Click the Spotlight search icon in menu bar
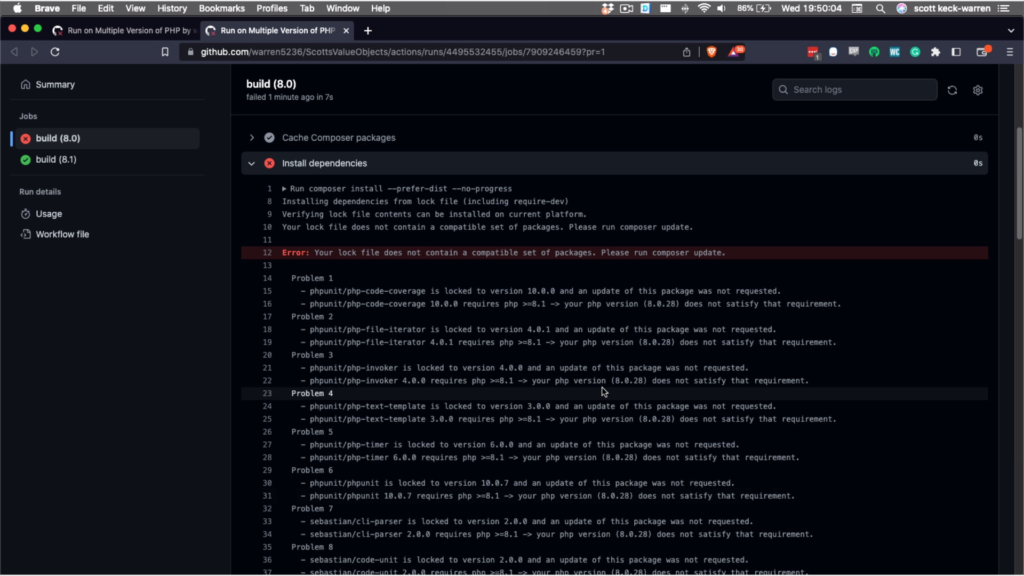This screenshot has height=576, width=1024. (879, 8)
